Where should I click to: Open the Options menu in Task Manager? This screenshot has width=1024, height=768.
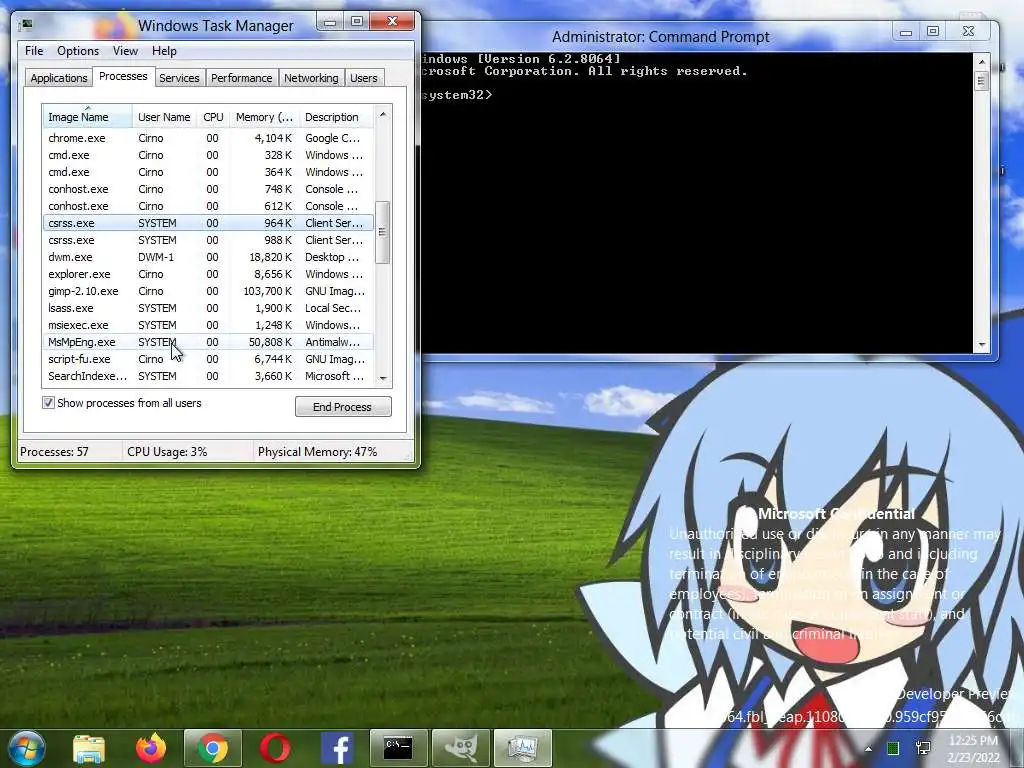click(78, 51)
